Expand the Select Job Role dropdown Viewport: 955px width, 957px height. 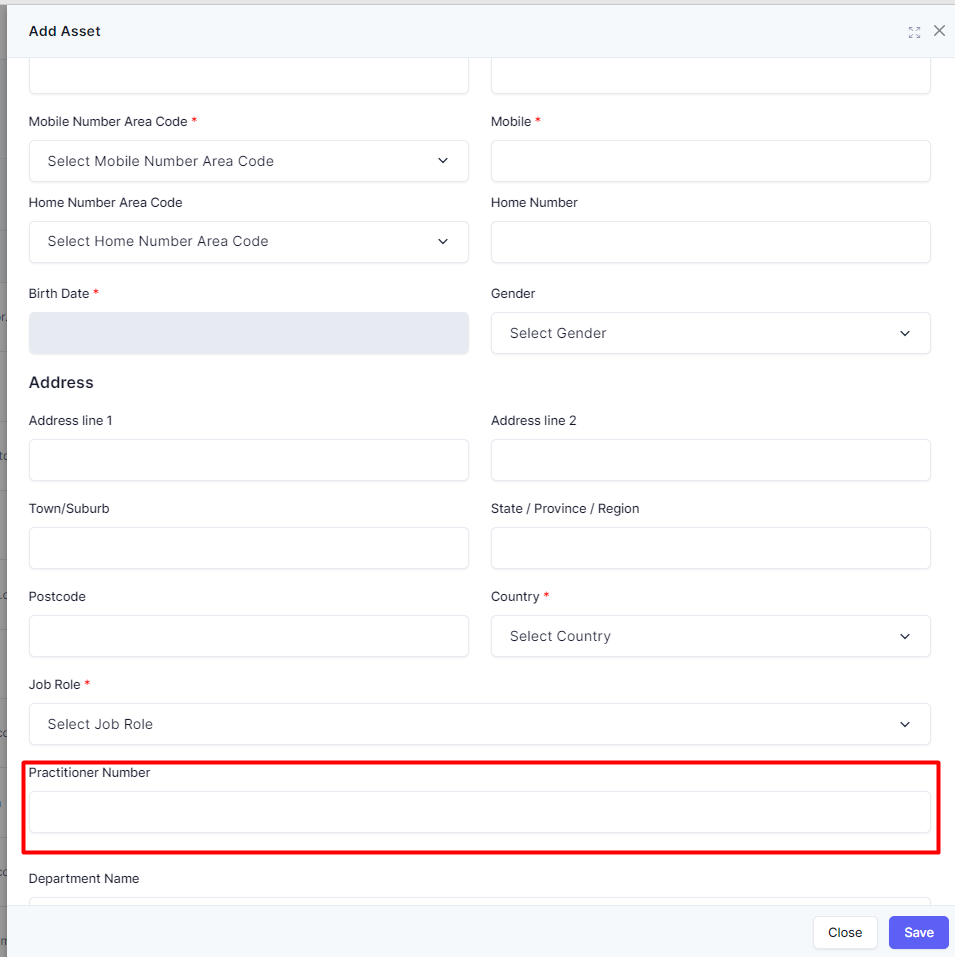pyautogui.click(x=480, y=724)
